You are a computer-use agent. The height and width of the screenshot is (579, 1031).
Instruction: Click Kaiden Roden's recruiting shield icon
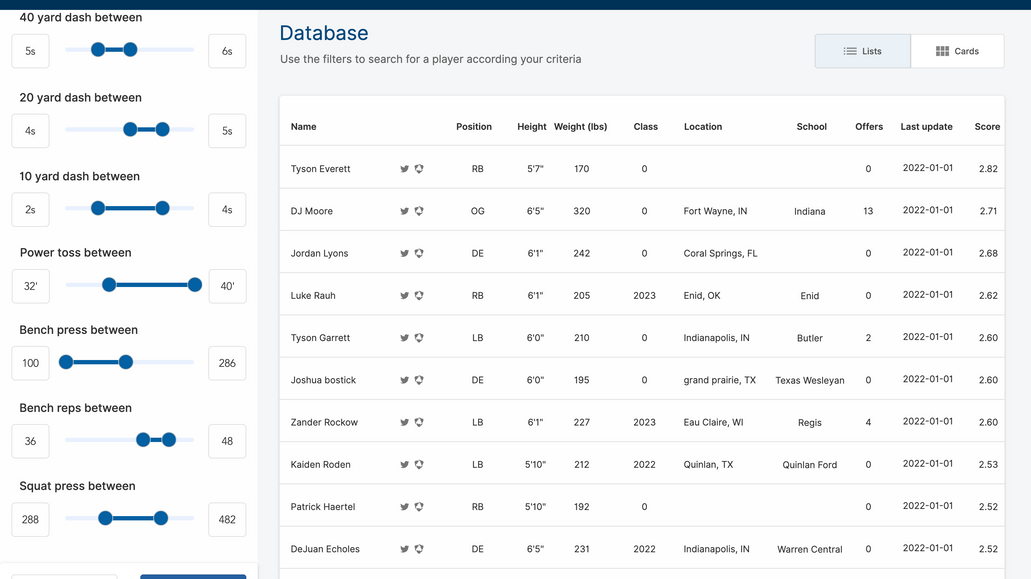tap(419, 464)
